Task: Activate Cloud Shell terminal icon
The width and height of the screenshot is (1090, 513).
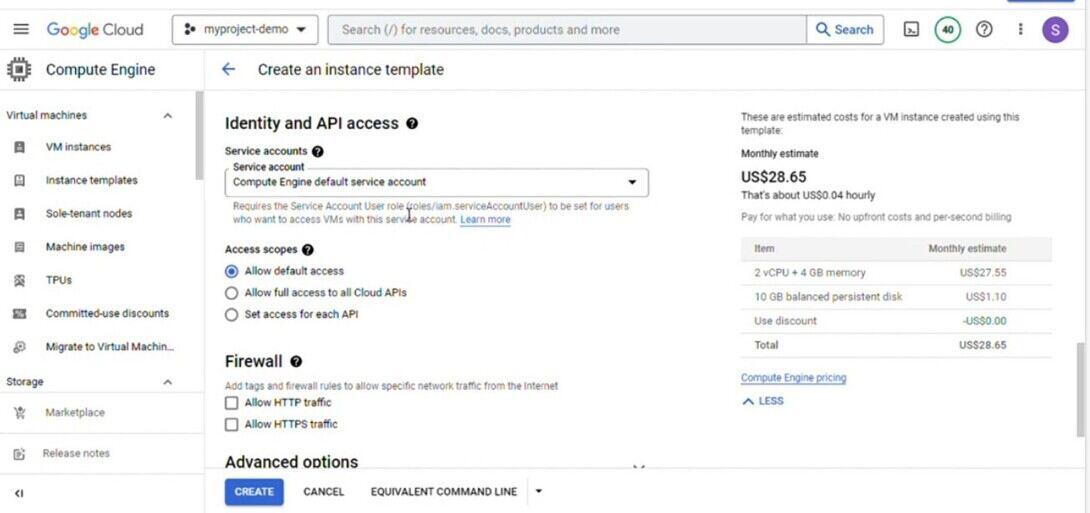Action: (911, 29)
